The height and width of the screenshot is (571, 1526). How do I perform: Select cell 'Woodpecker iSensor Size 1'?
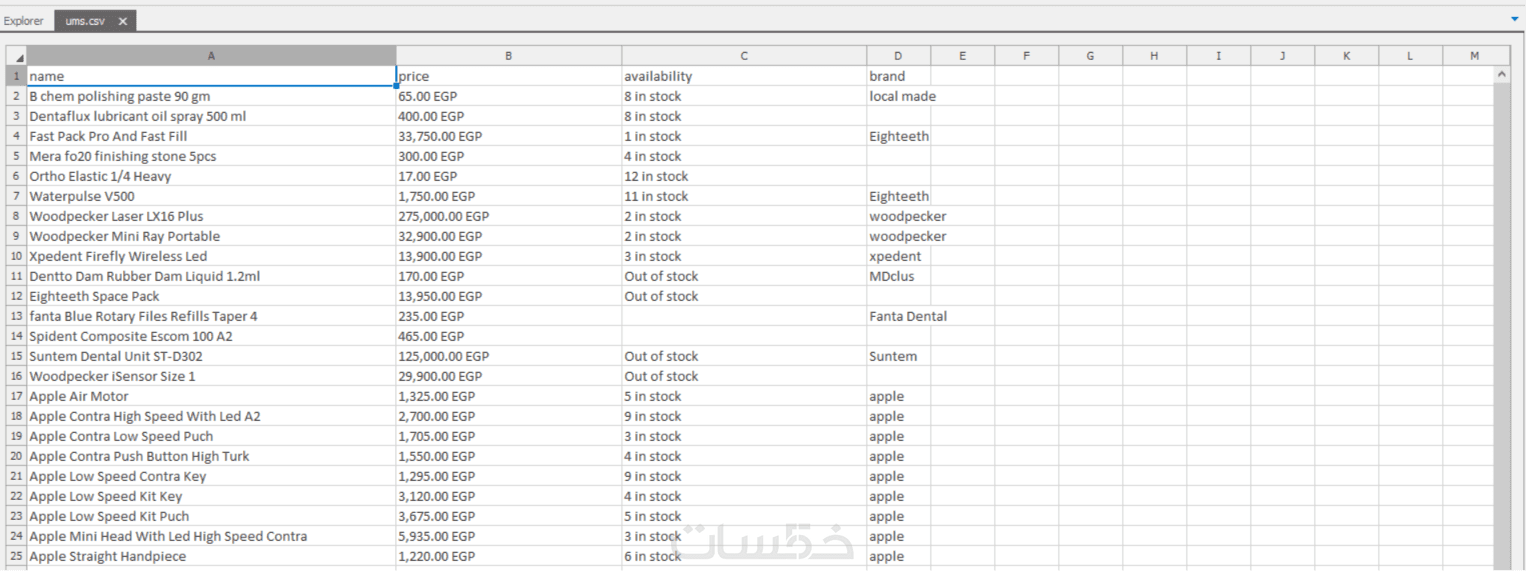(x=211, y=376)
